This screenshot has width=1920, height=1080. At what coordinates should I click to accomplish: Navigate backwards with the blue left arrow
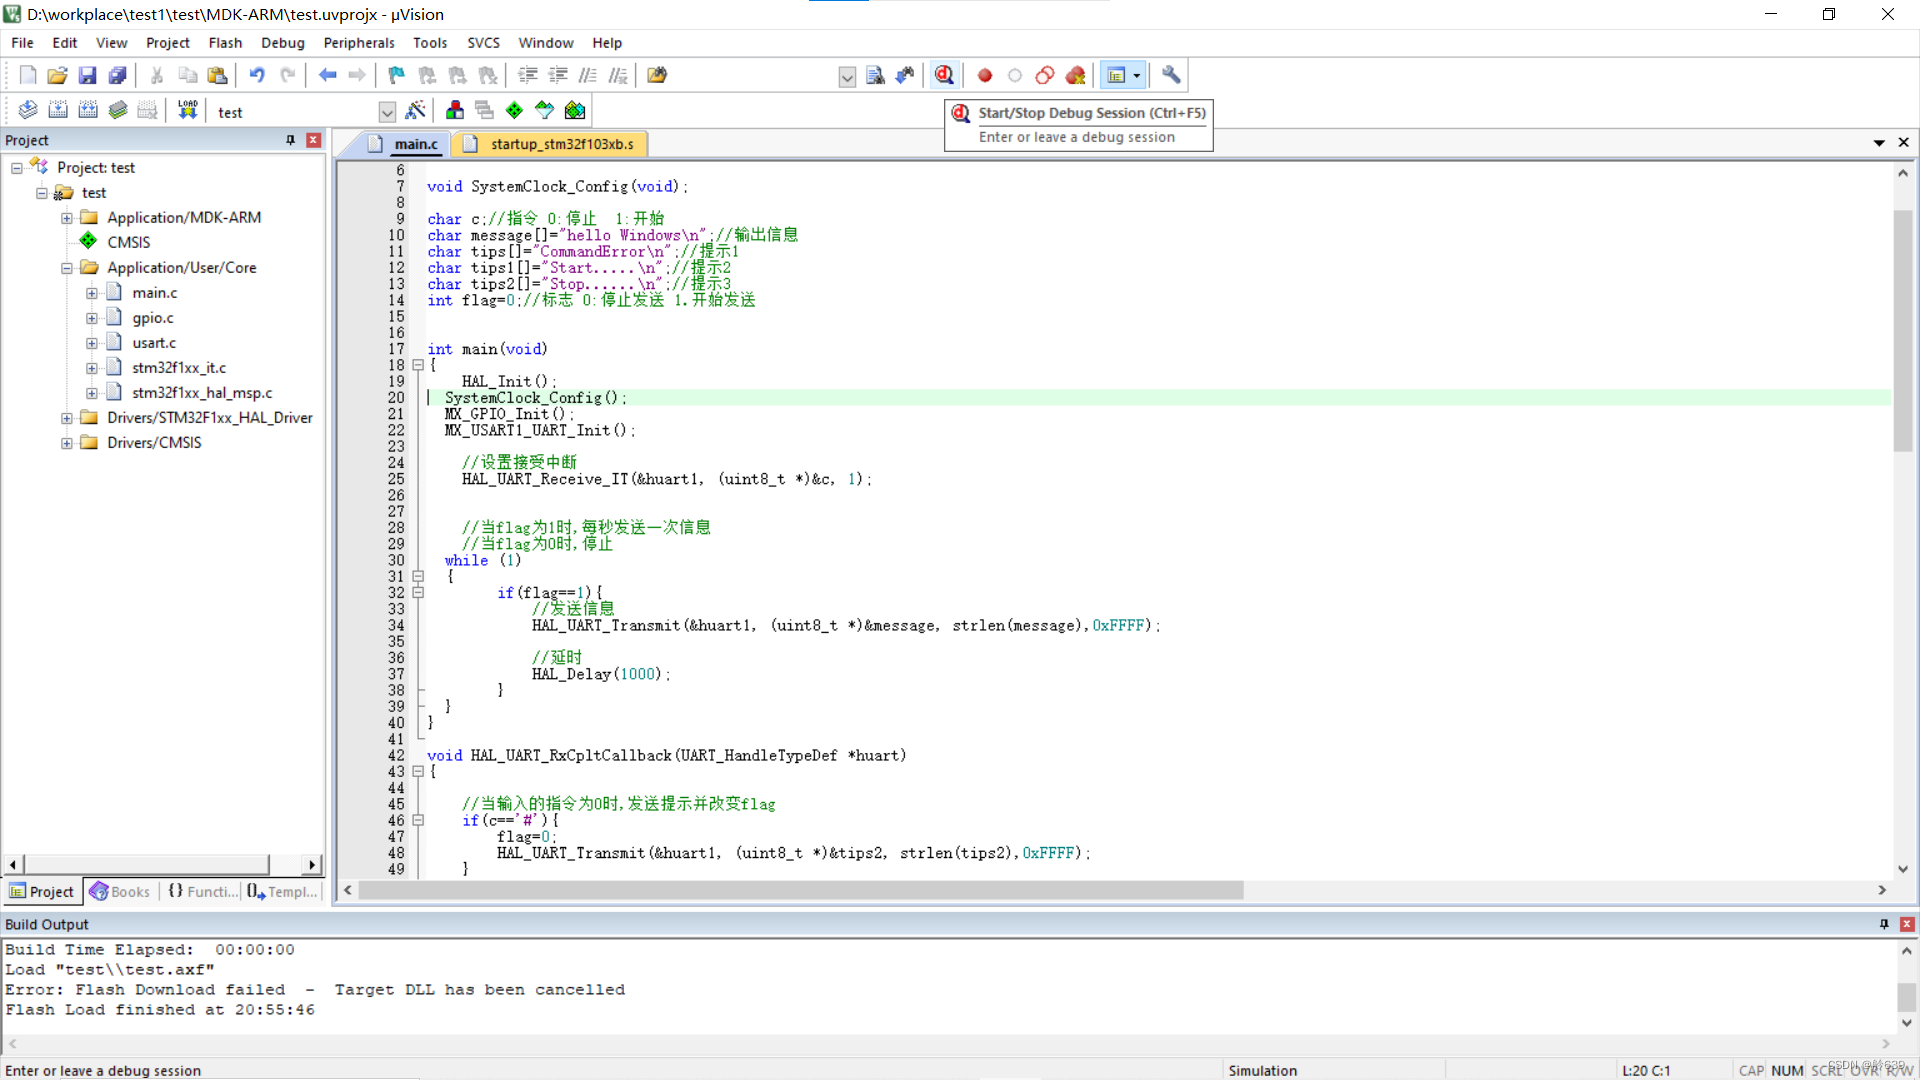(327, 75)
